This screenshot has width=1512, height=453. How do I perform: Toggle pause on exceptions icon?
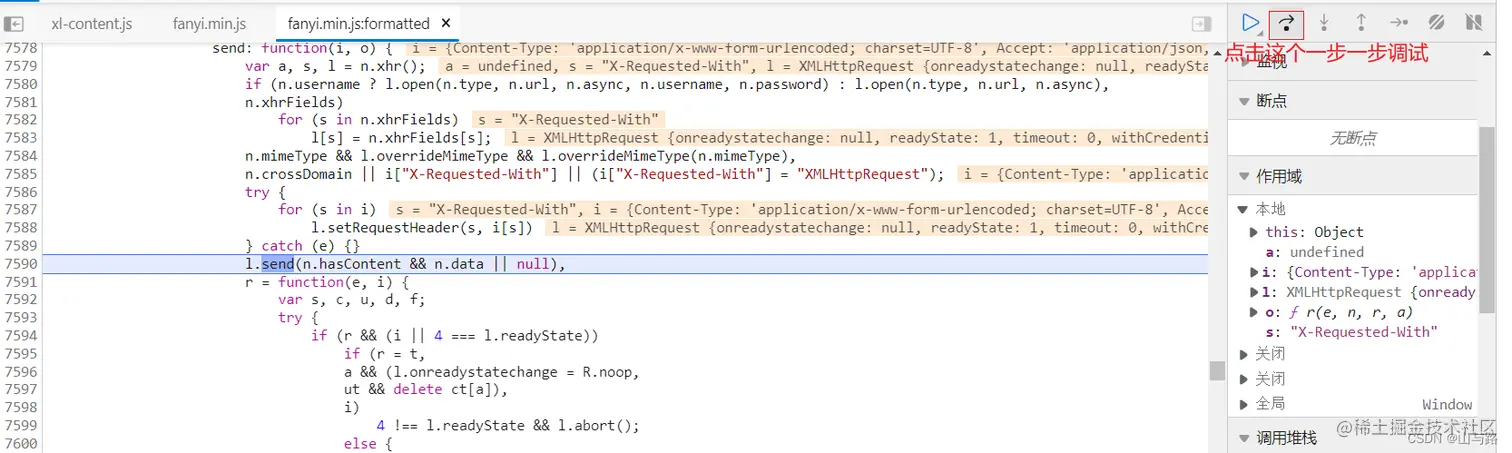click(1473, 22)
